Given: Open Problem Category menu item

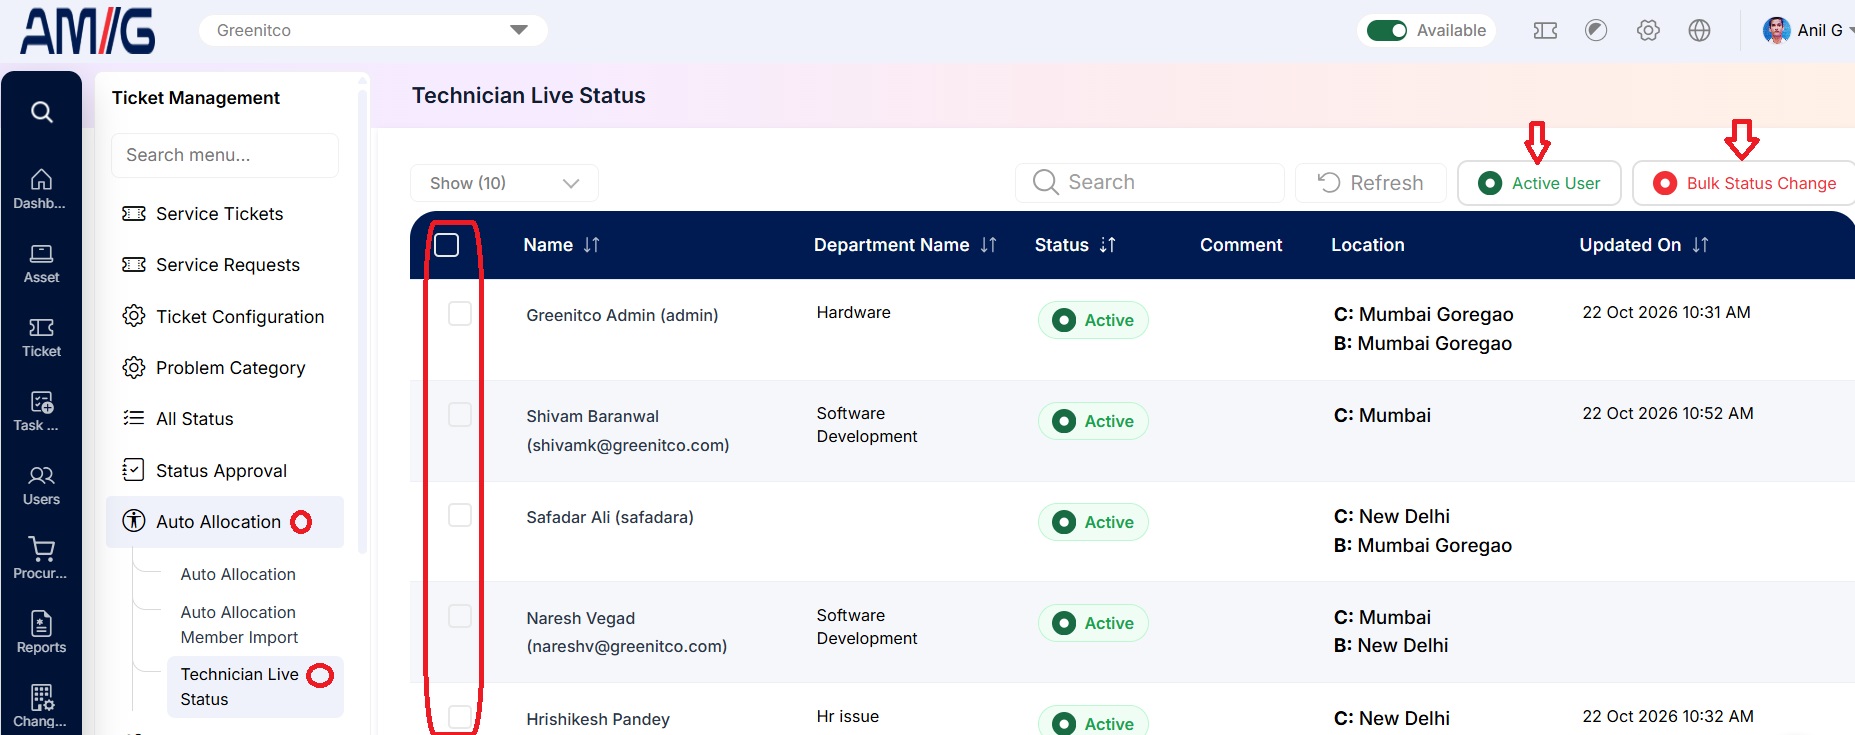Looking at the screenshot, I should tap(230, 368).
